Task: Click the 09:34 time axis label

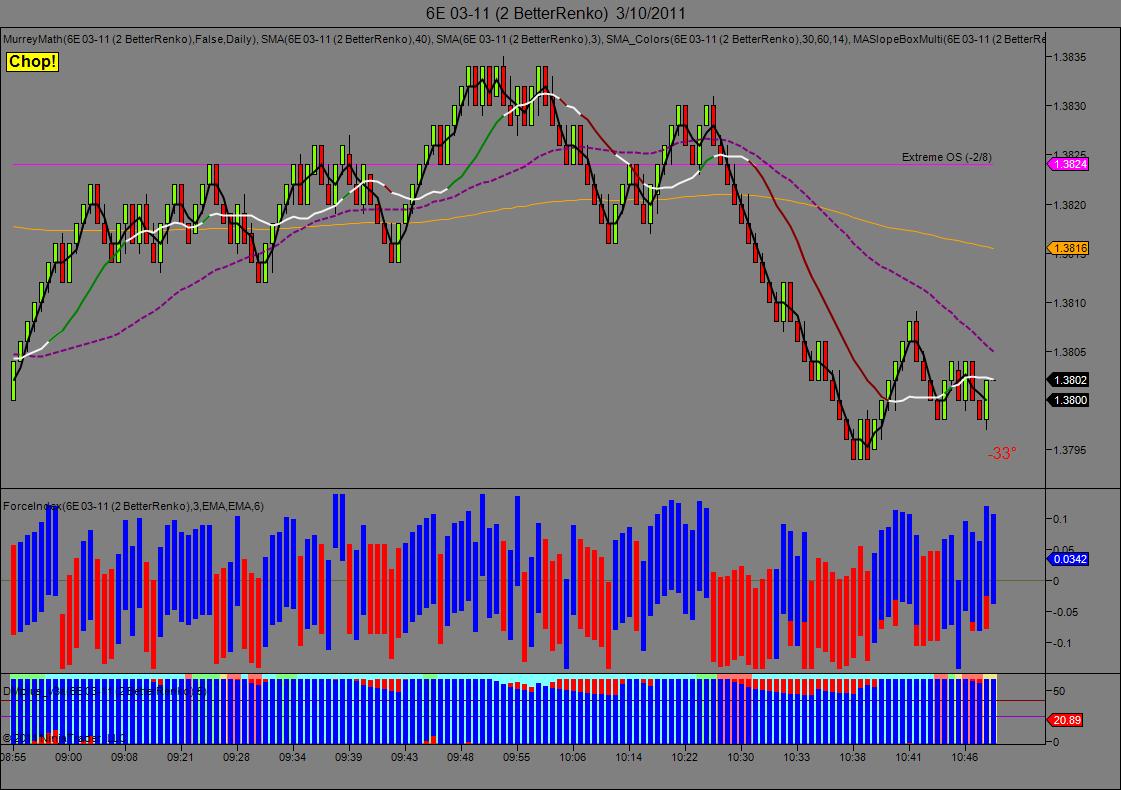Action: [292, 756]
